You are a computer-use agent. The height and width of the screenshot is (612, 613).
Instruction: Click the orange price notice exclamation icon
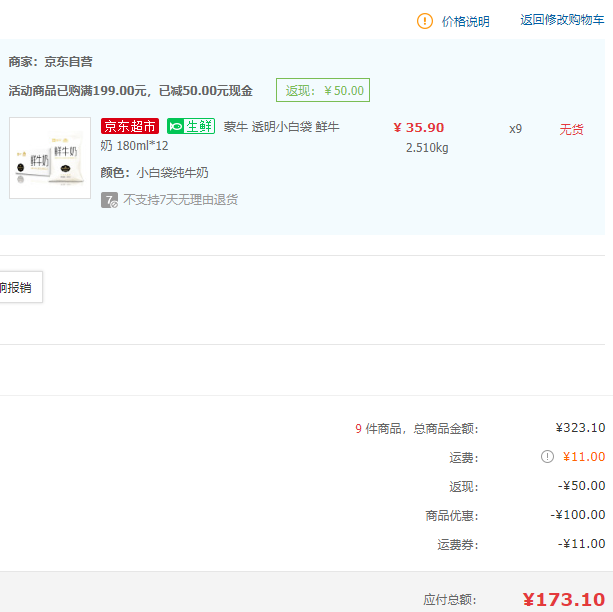[x=425, y=21]
